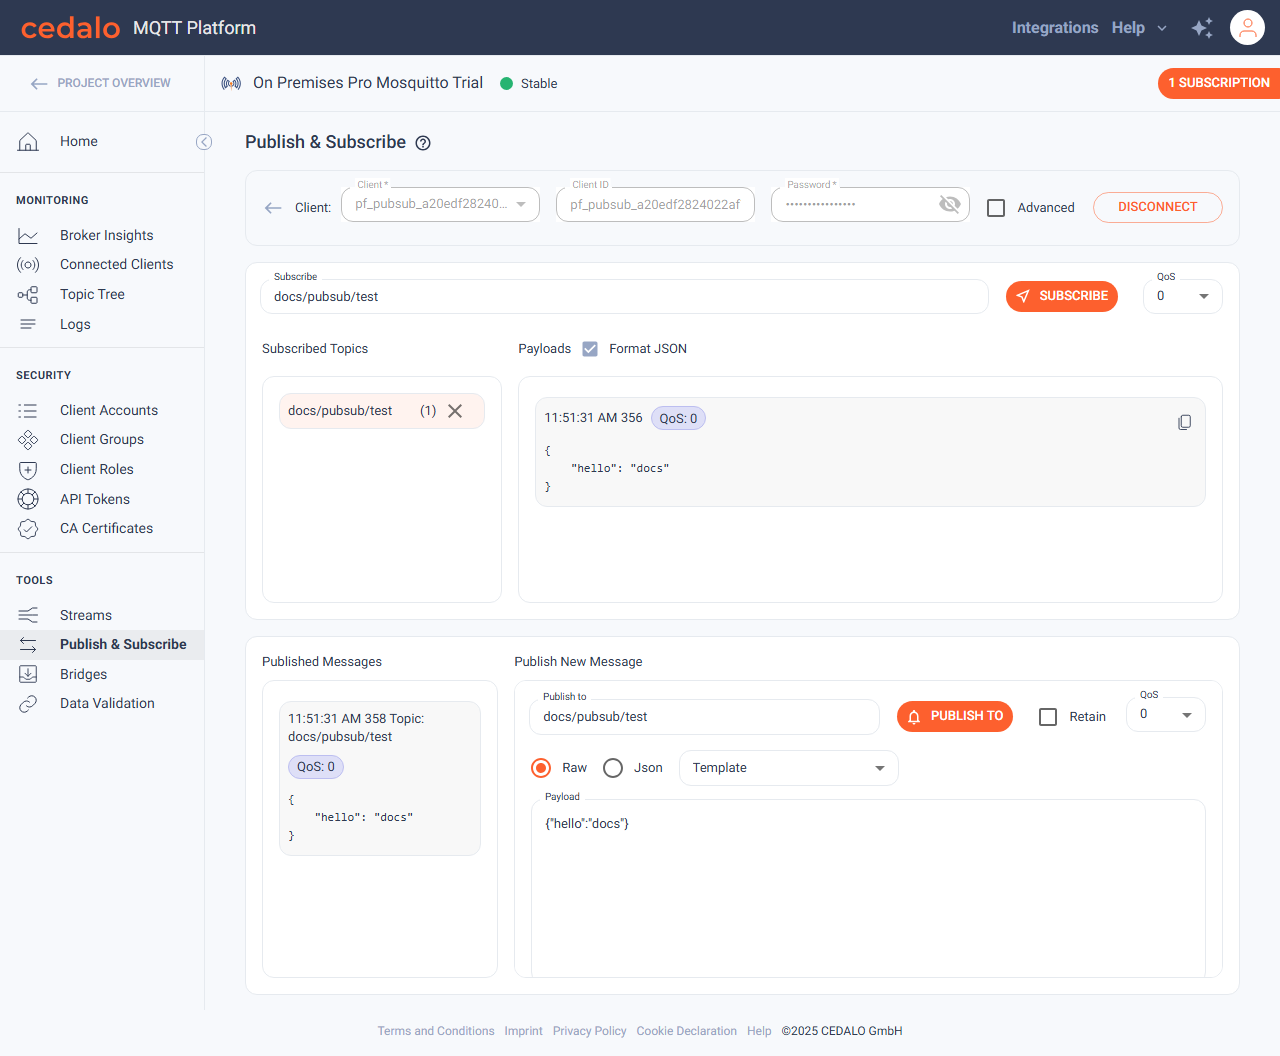The width and height of the screenshot is (1280, 1056).
Task: Click the Topic Tree icon
Action: [x=28, y=295]
